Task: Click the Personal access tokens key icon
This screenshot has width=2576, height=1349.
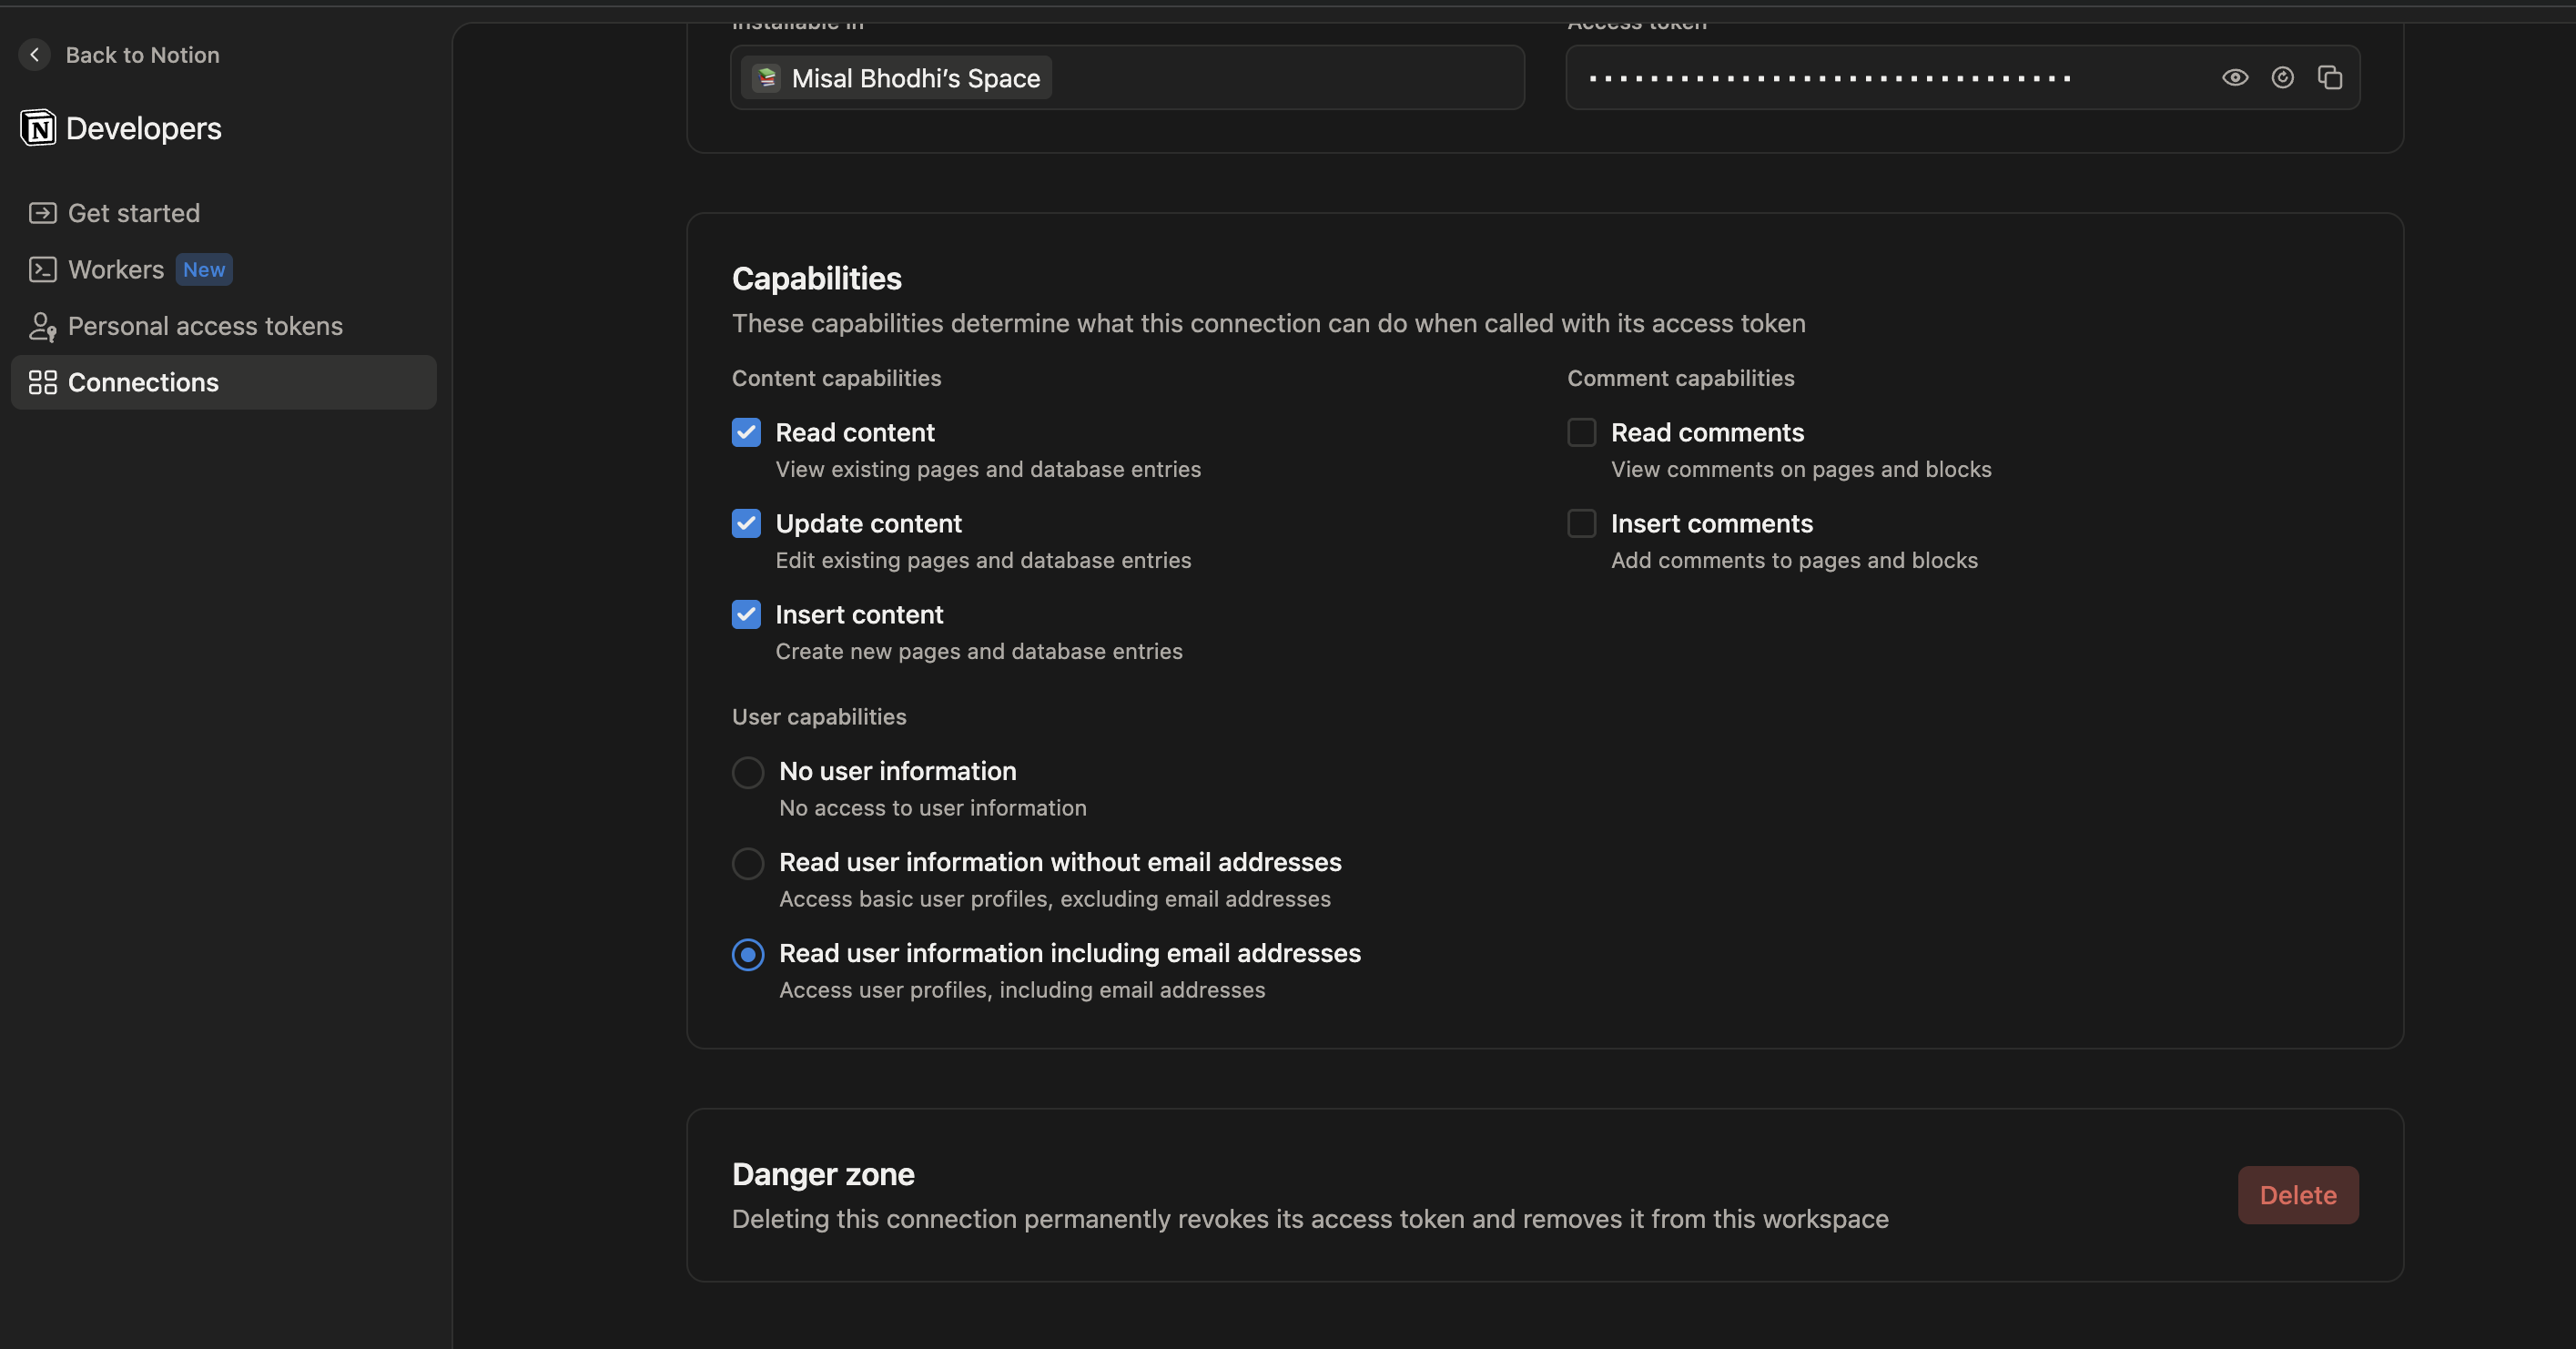Action: click(x=42, y=326)
